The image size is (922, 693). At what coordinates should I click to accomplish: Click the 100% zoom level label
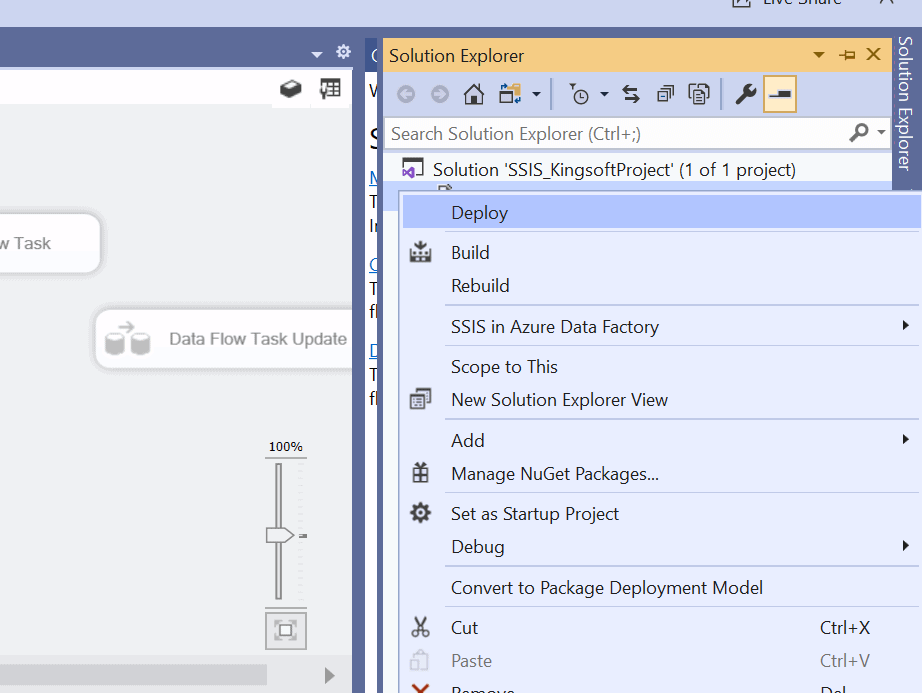tap(286, 447)
